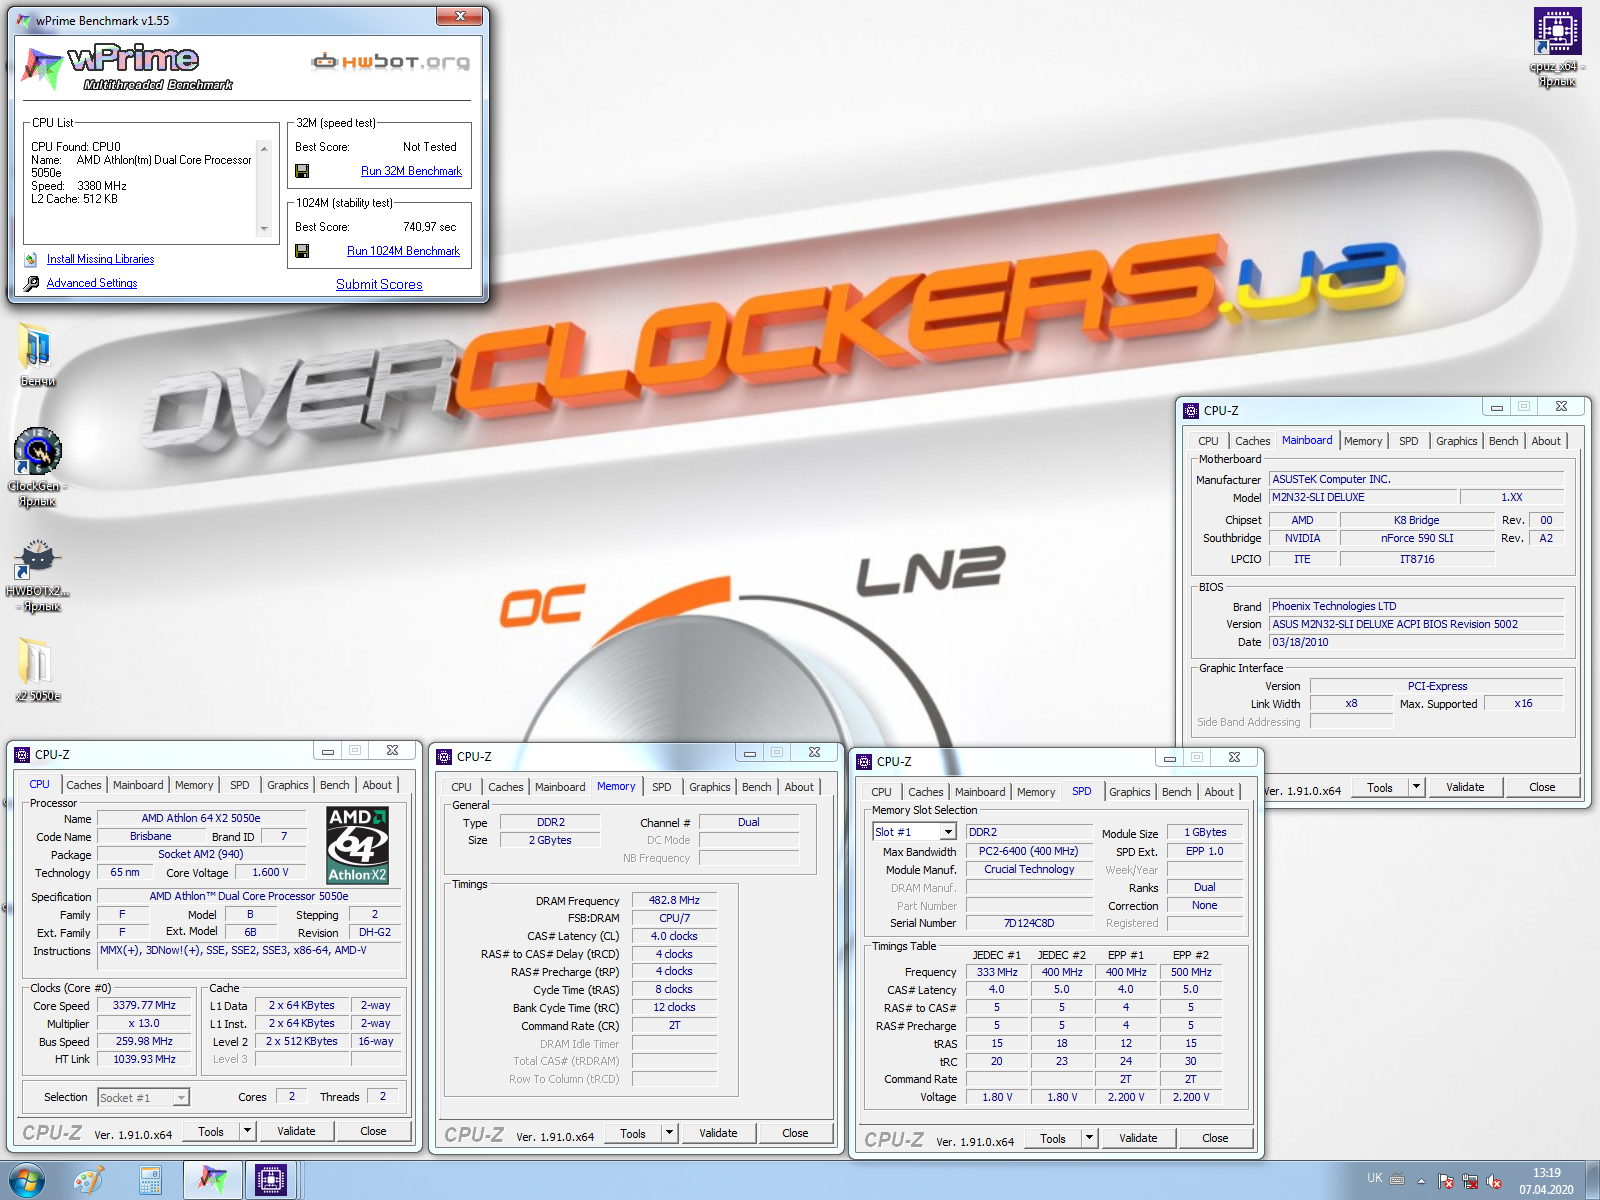The width and height of the screenshot is (1600, 1200).
Task: Open Memory tab in CPU-Z Mainboard window
Action: pyautogui.click(x=1363, y=441)
